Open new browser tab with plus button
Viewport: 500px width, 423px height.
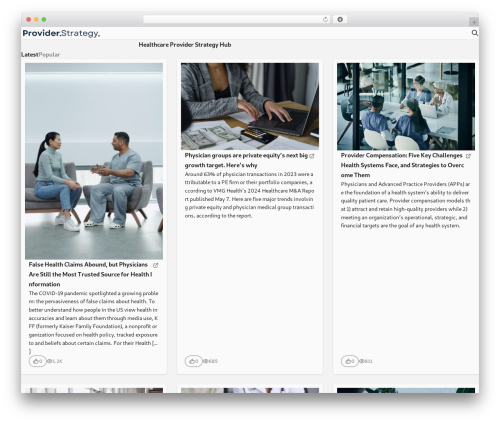[474, 22]
